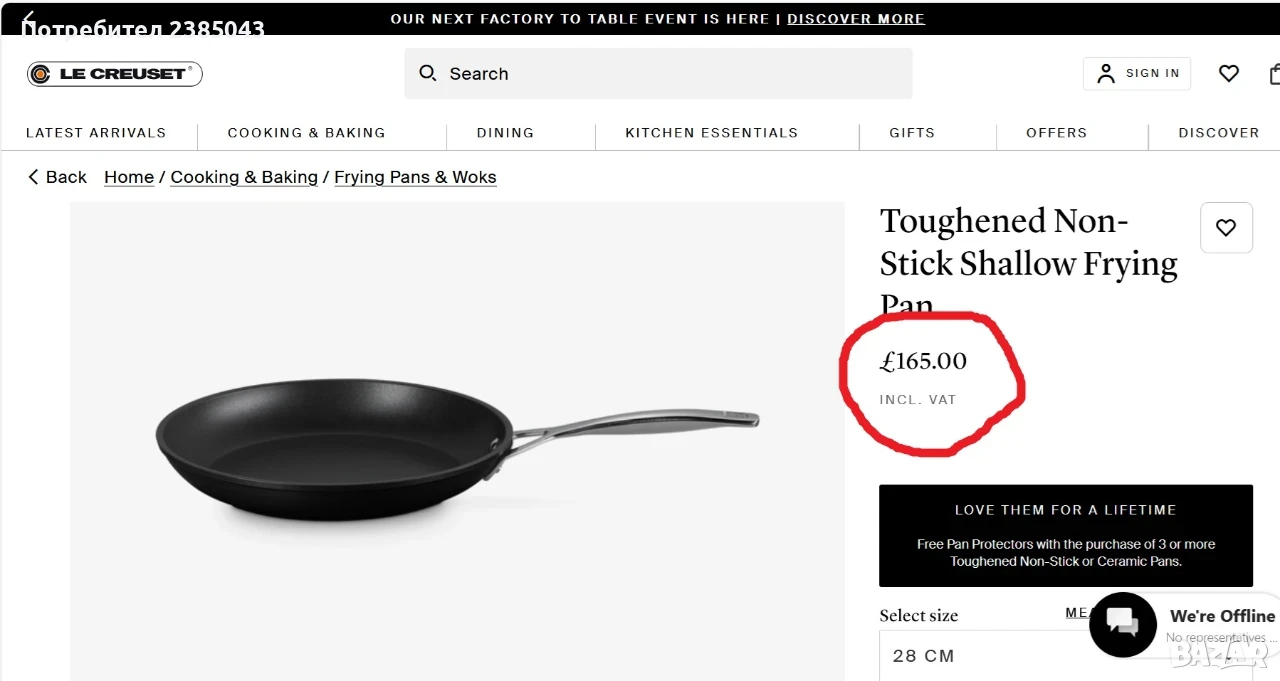
Task: Click the Sign In user icon
Action: point(1106,73)
